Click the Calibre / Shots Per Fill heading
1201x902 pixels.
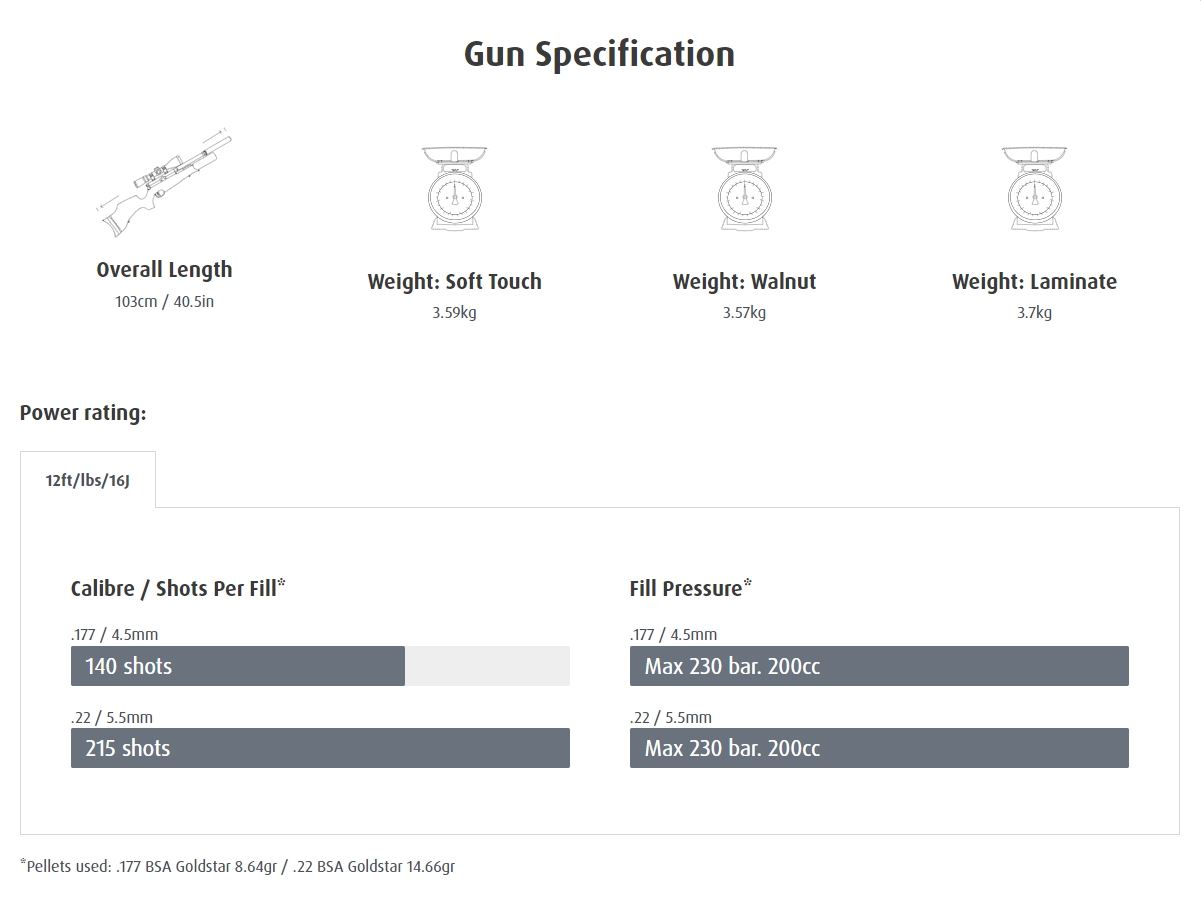[x=177, y=588]
